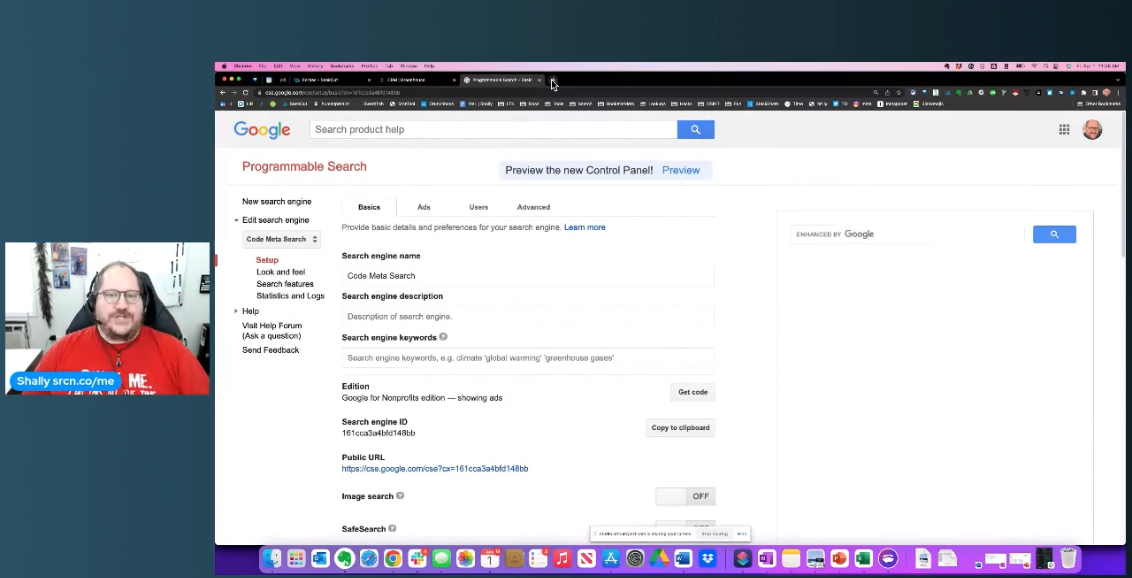
Task: Open the Learn more link
Action: (585, 227)
